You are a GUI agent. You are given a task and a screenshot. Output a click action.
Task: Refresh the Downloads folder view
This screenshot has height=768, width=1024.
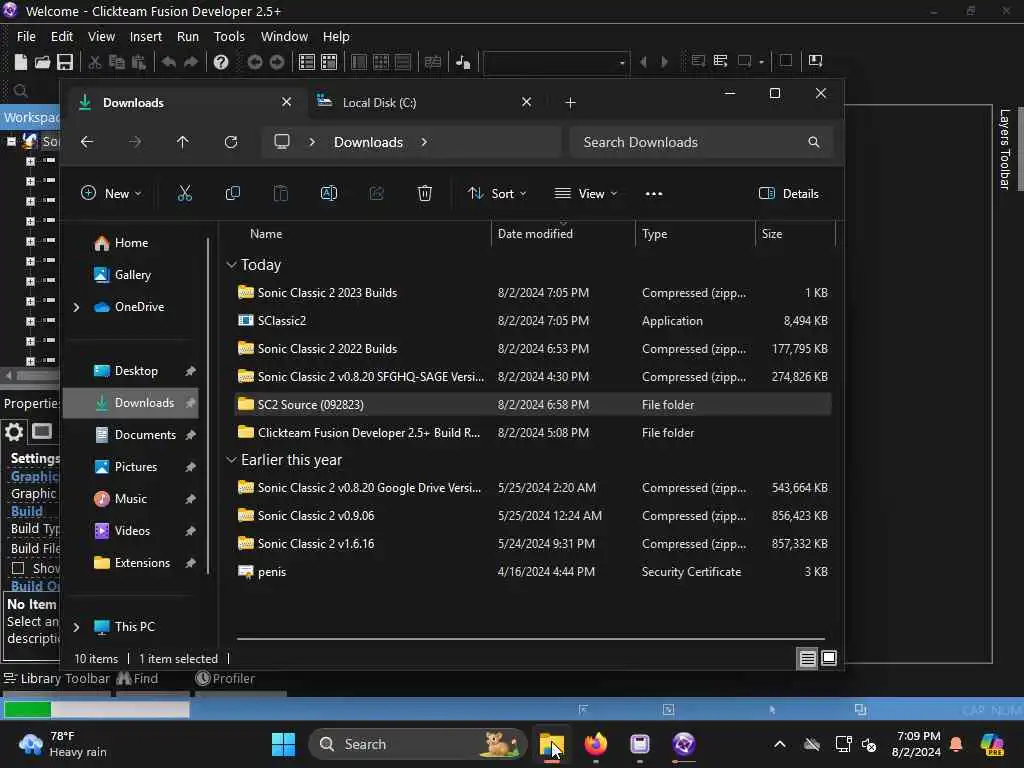(x=231, y=142)
